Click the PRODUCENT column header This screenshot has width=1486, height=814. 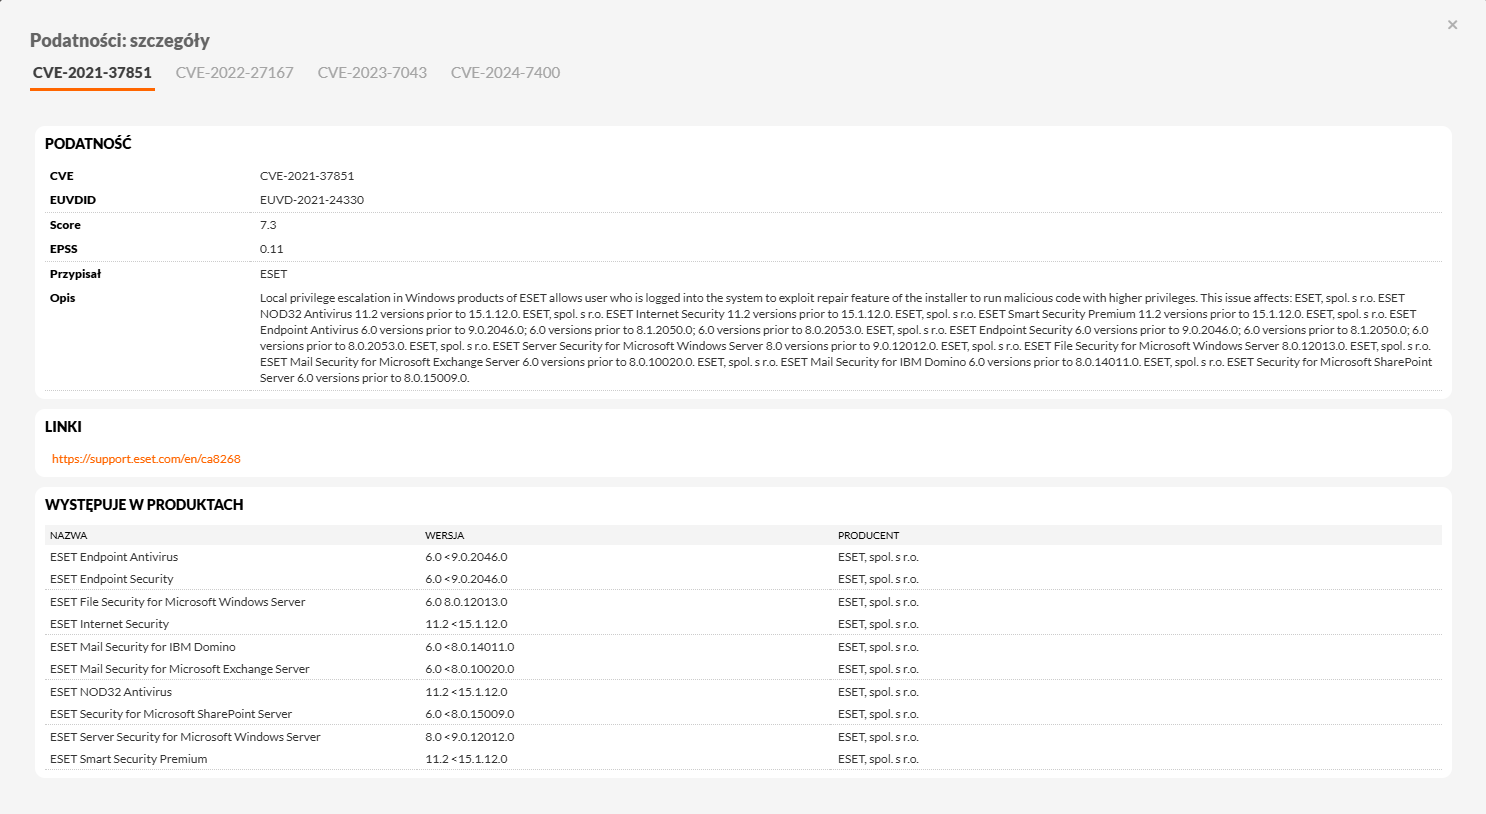coord(868,536)
